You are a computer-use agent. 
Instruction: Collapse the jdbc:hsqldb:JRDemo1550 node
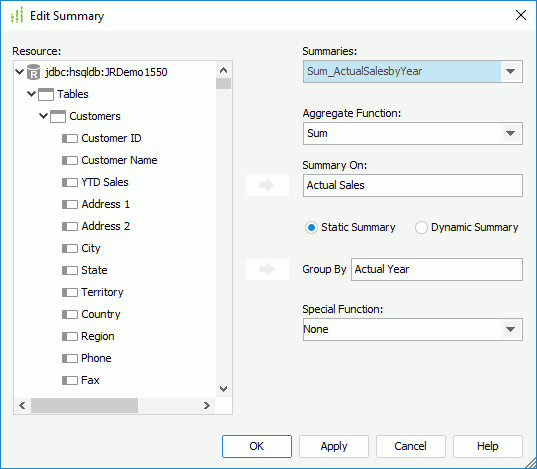pyautogui.click(x=20, y=72)
